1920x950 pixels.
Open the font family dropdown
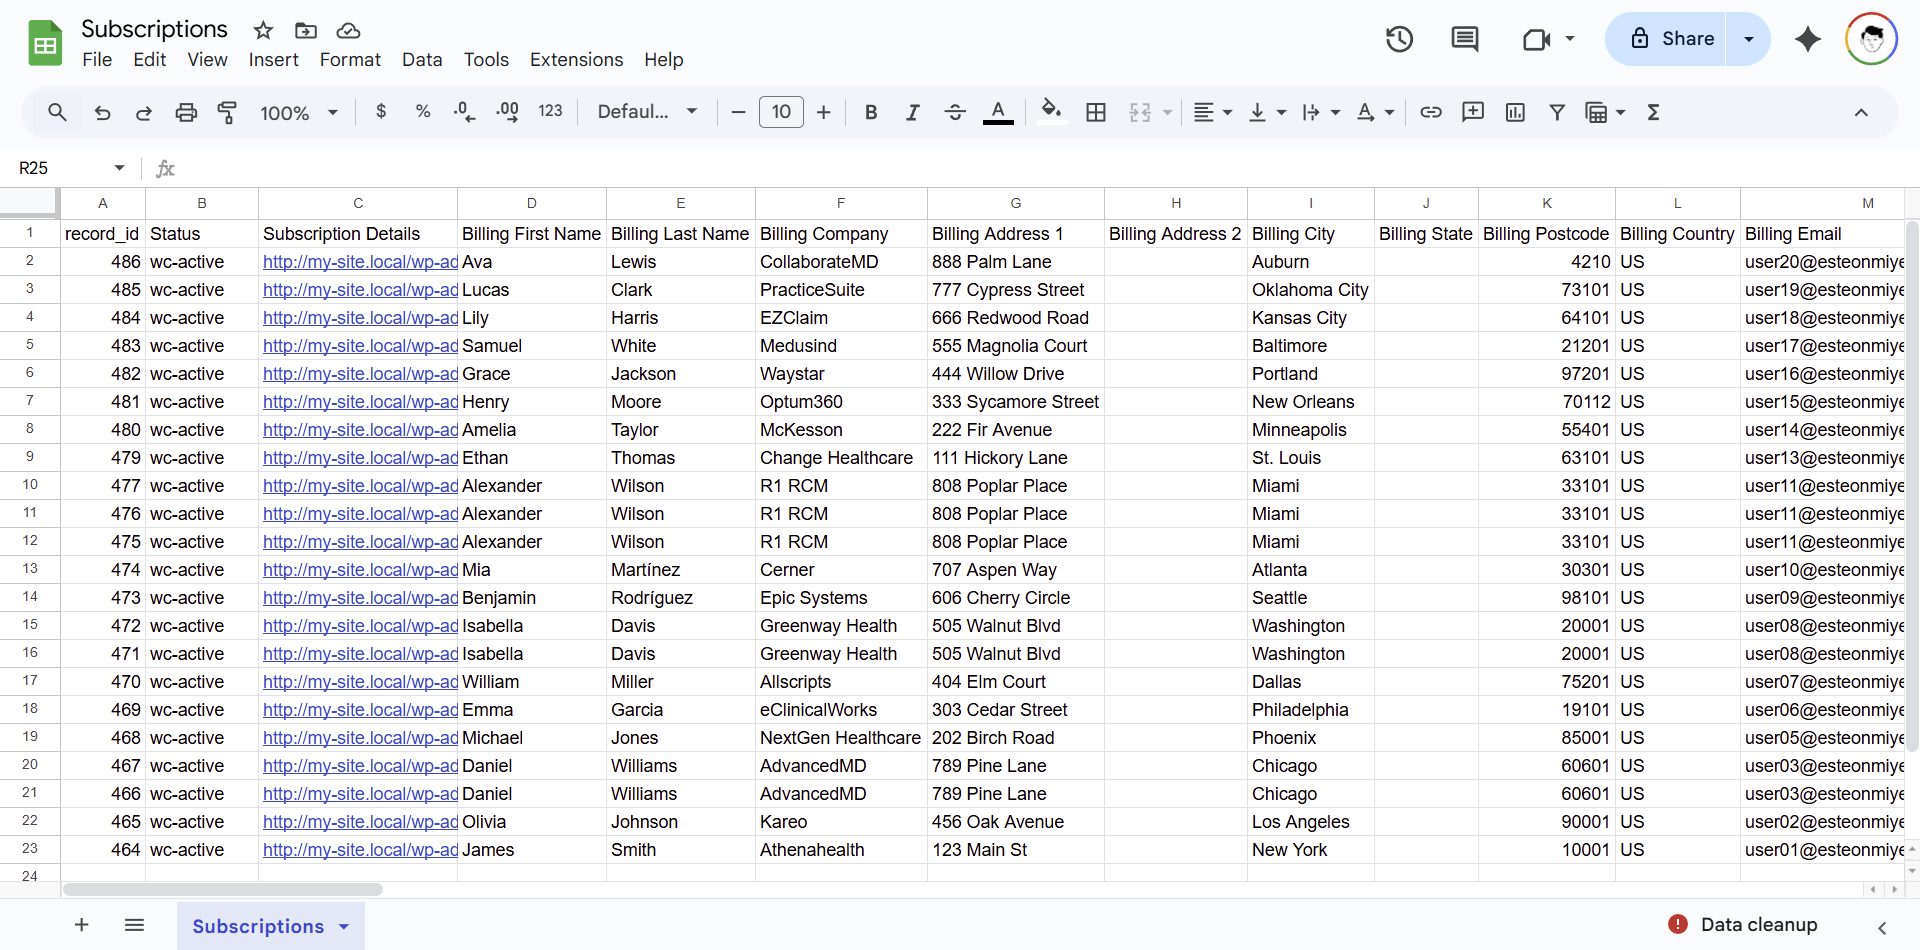coord(647,112)
